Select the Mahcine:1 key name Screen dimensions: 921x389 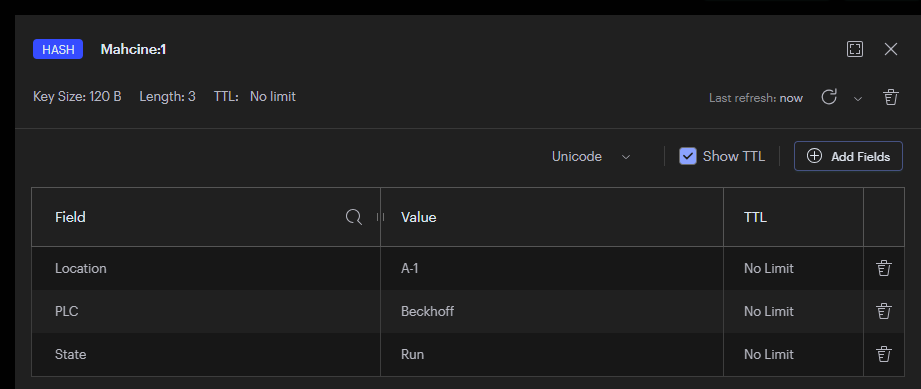point(133,49)
